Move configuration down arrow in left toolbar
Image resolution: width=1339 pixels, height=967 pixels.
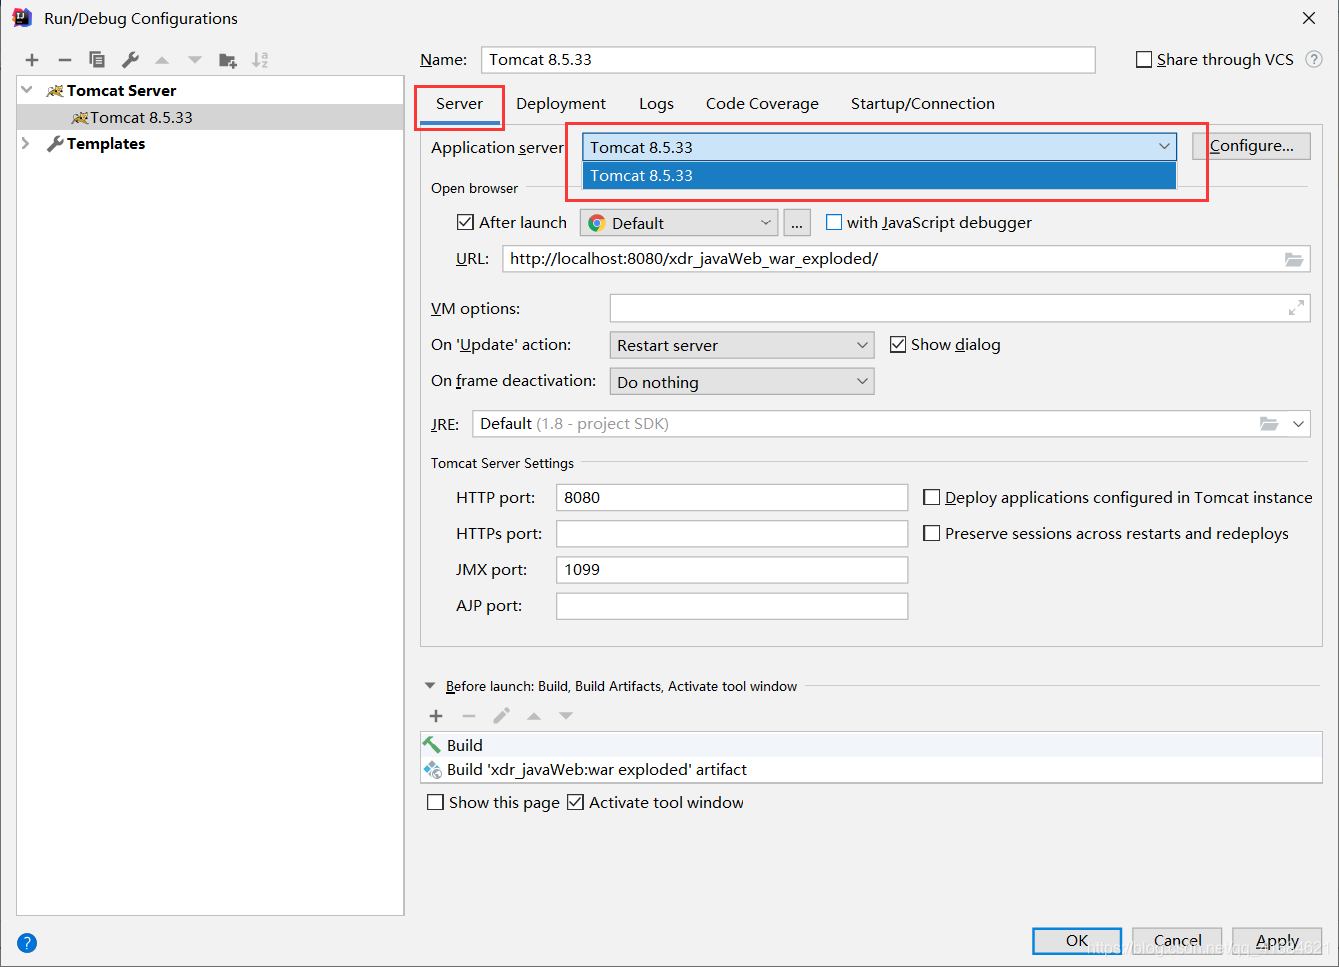point(195,60)
